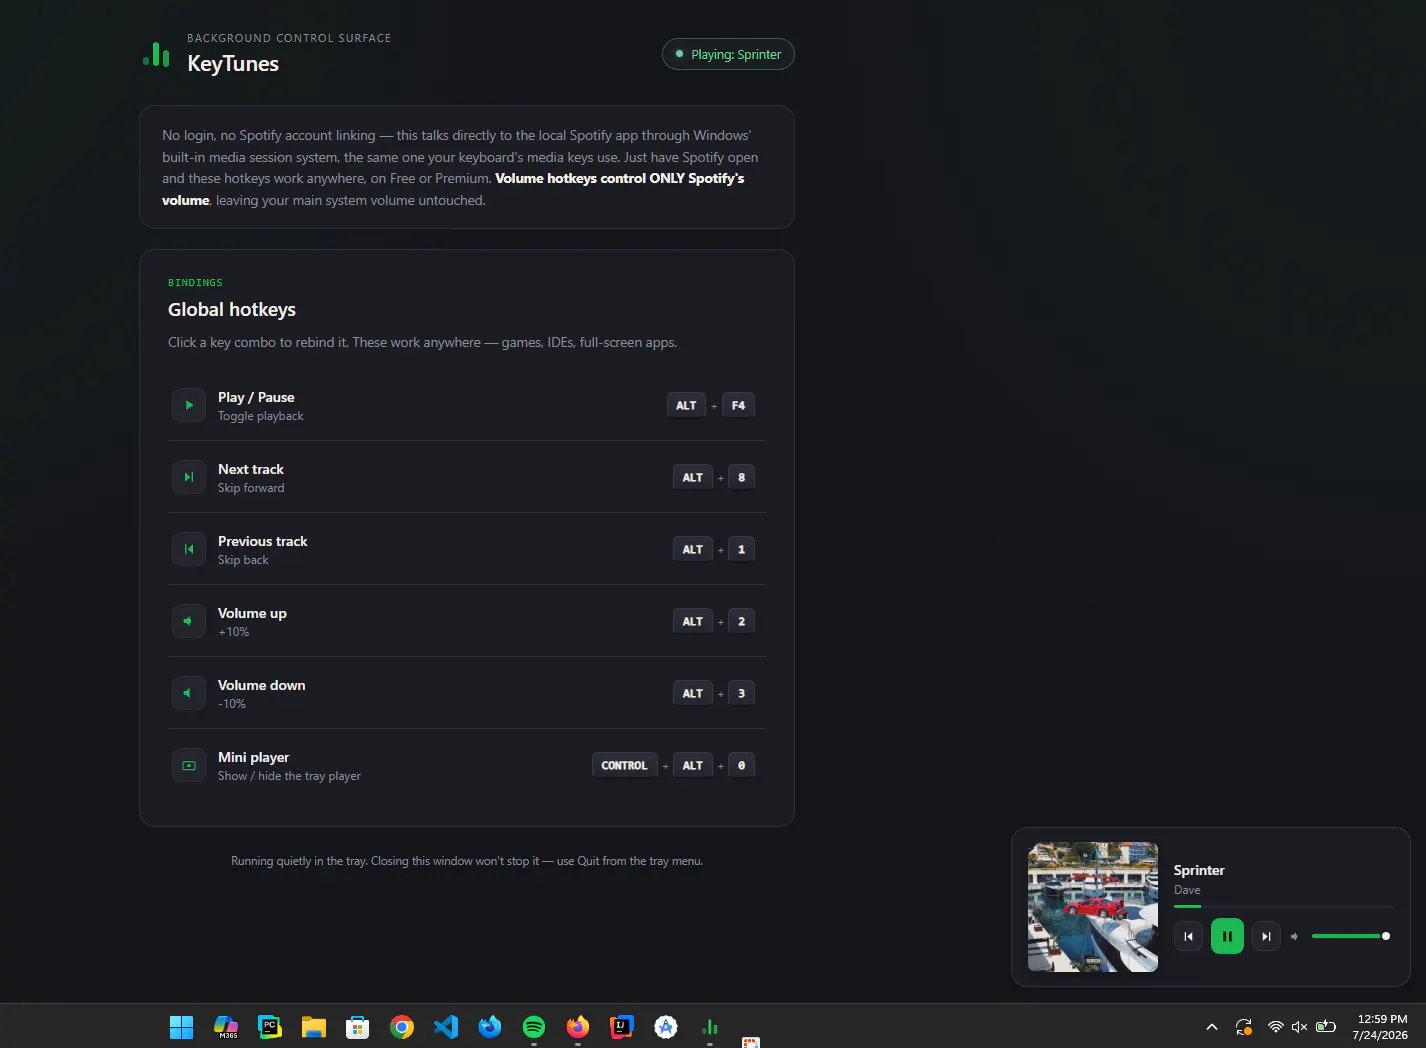Open PyCharm from the taskbar

tap(270, 1027)
